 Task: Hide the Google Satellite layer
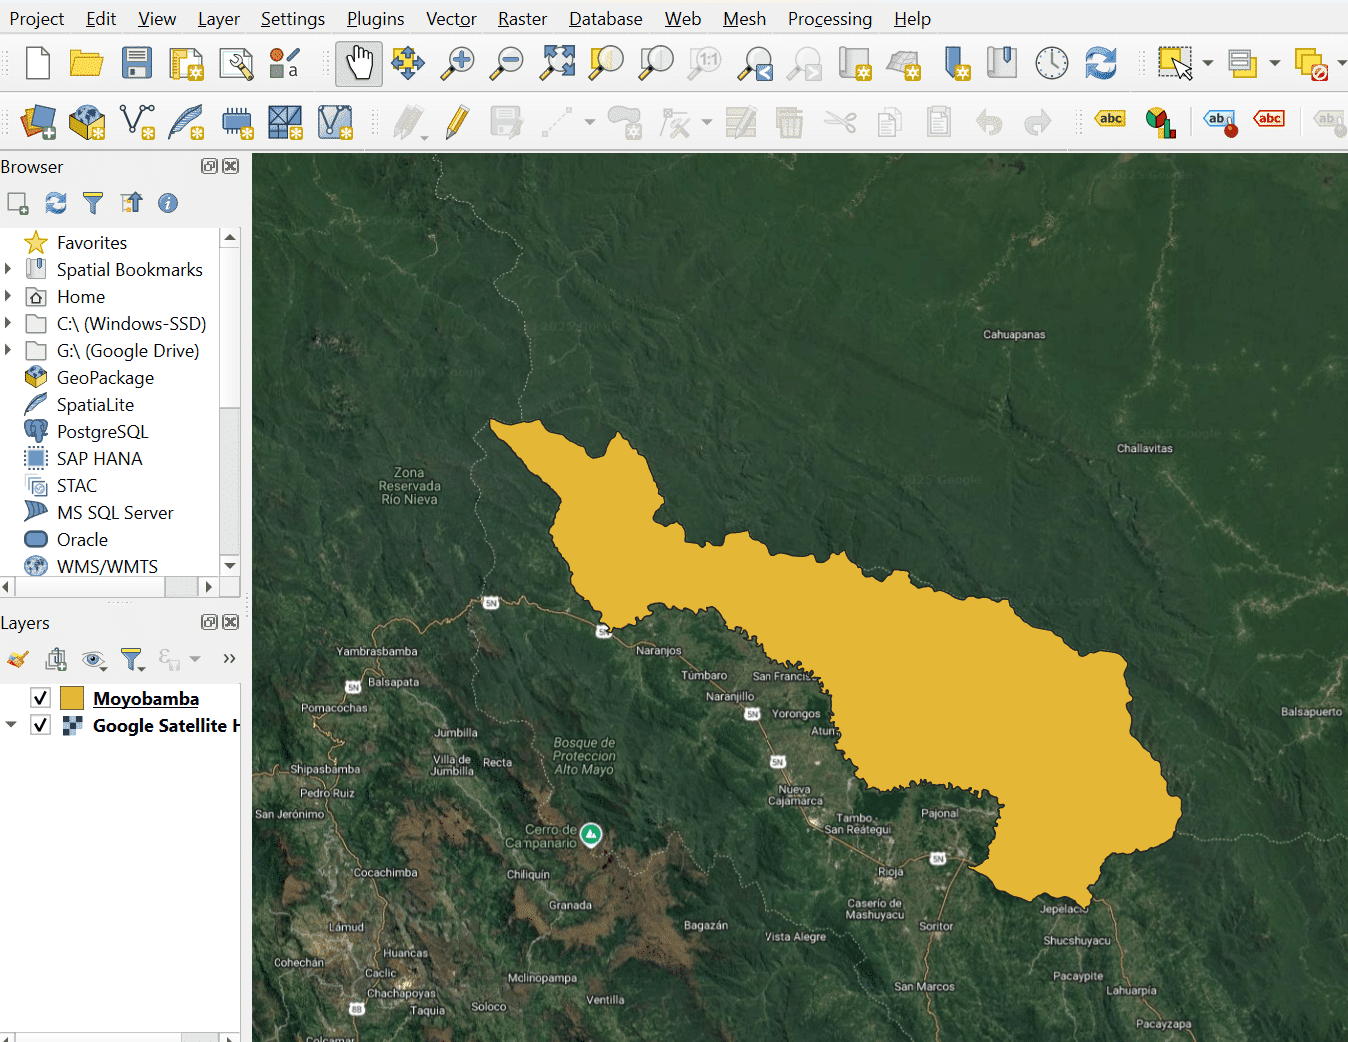pos(40,725)
